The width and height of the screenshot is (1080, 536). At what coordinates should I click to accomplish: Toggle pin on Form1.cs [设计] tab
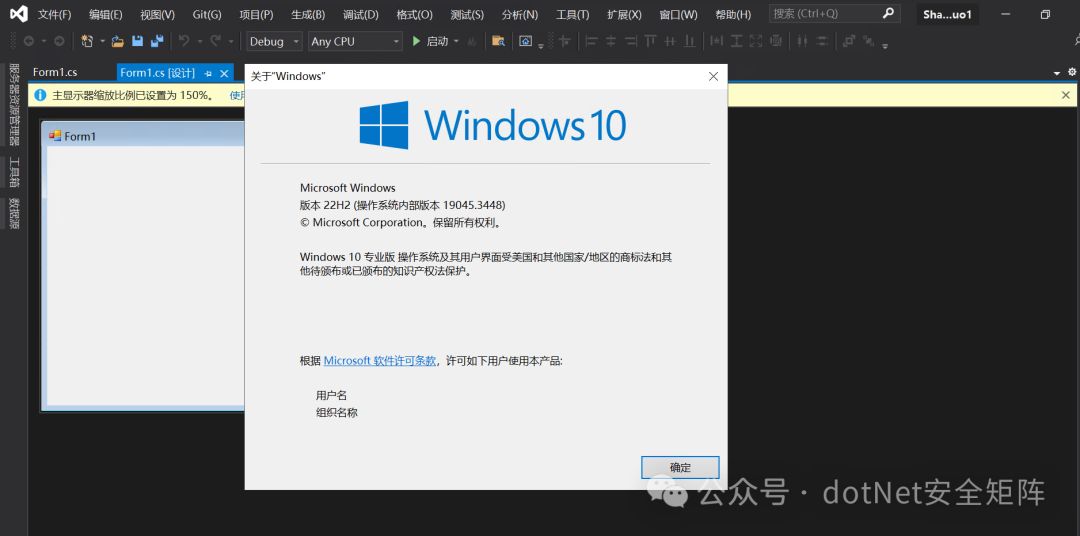[208, 73]
